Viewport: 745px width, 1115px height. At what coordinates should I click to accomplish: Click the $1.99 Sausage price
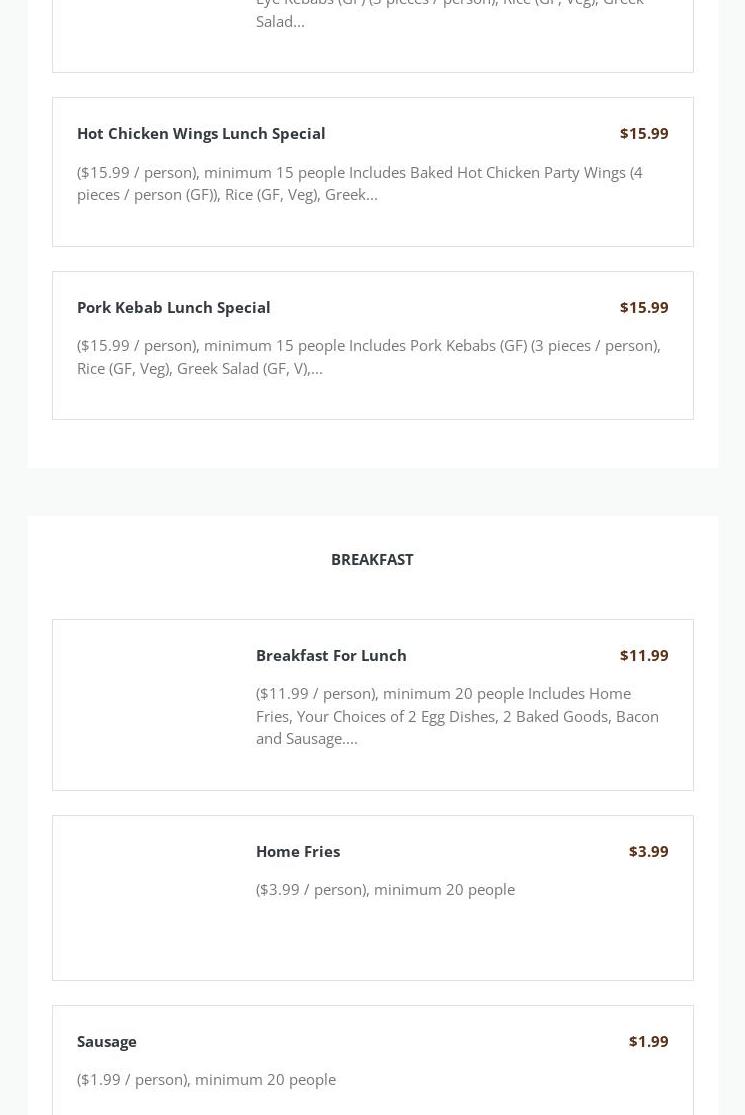pyautogui.click(x=648, y=1041)
